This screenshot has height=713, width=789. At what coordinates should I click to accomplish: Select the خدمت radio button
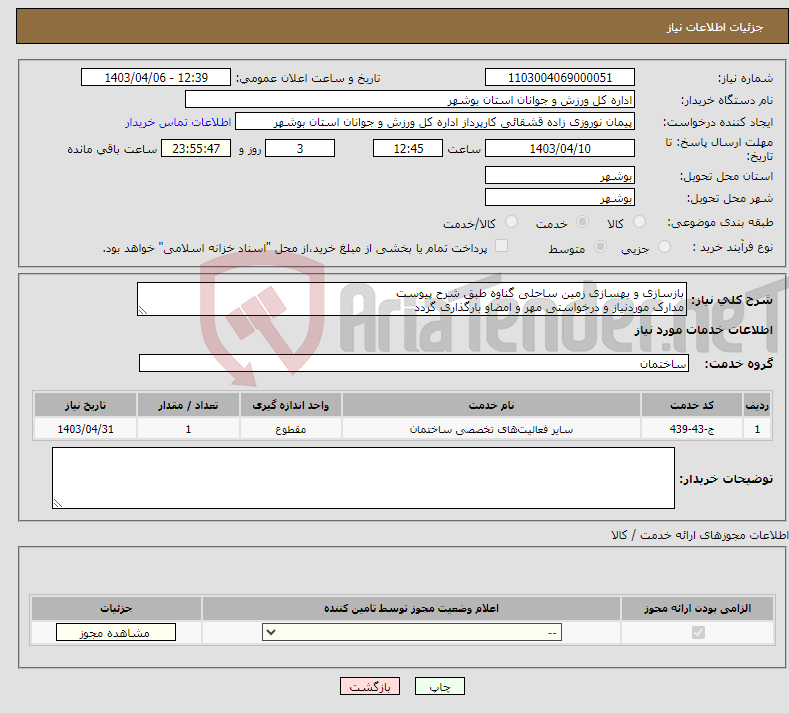coord(582,222)
